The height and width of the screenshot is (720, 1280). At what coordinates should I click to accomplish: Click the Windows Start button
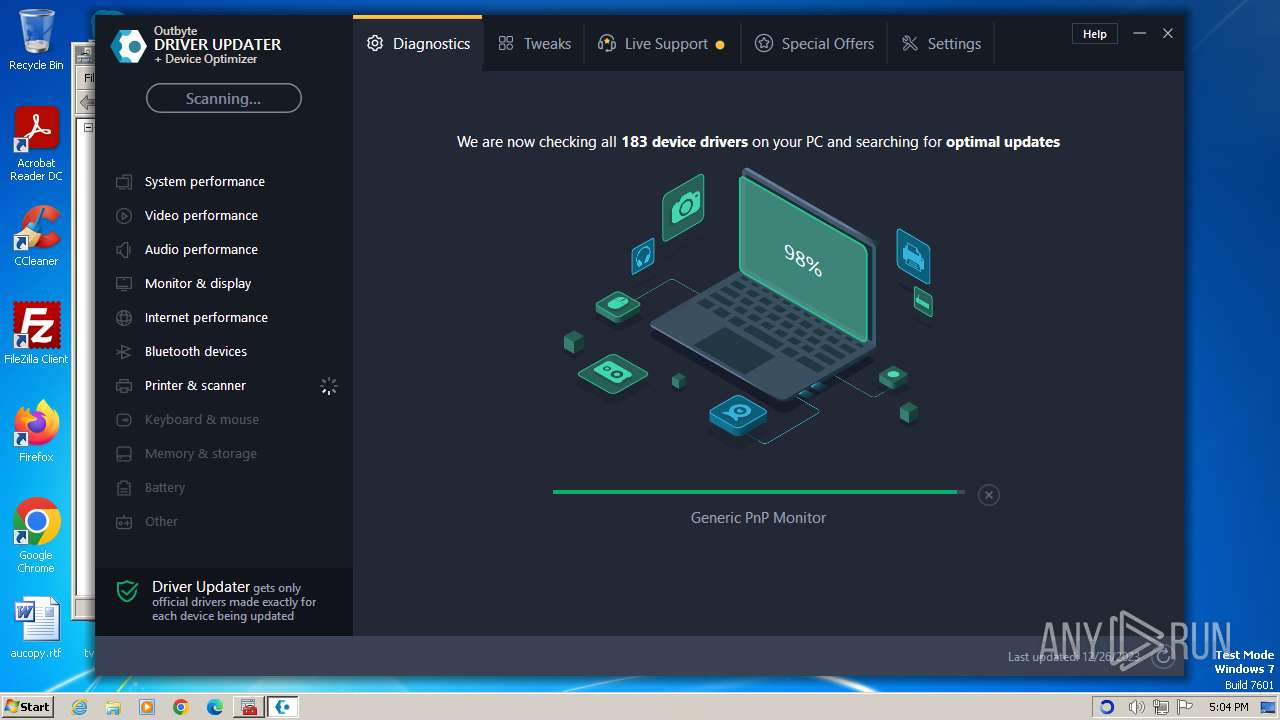(x=27, y=706)
